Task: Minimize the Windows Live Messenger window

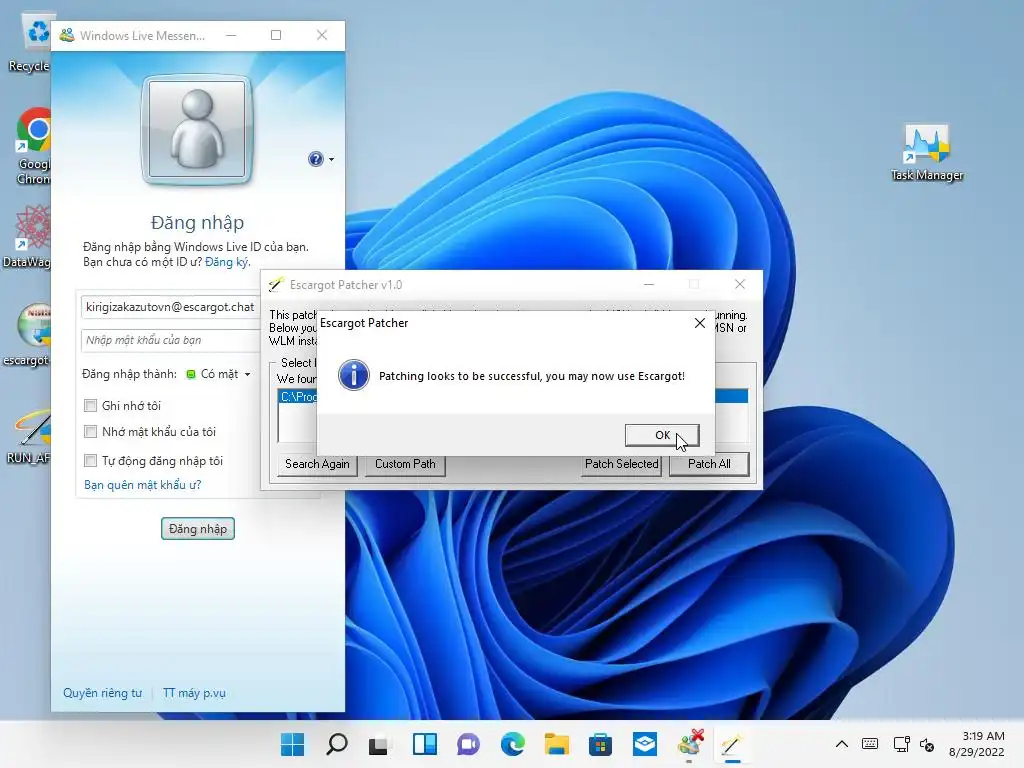Action: [231, 35]
